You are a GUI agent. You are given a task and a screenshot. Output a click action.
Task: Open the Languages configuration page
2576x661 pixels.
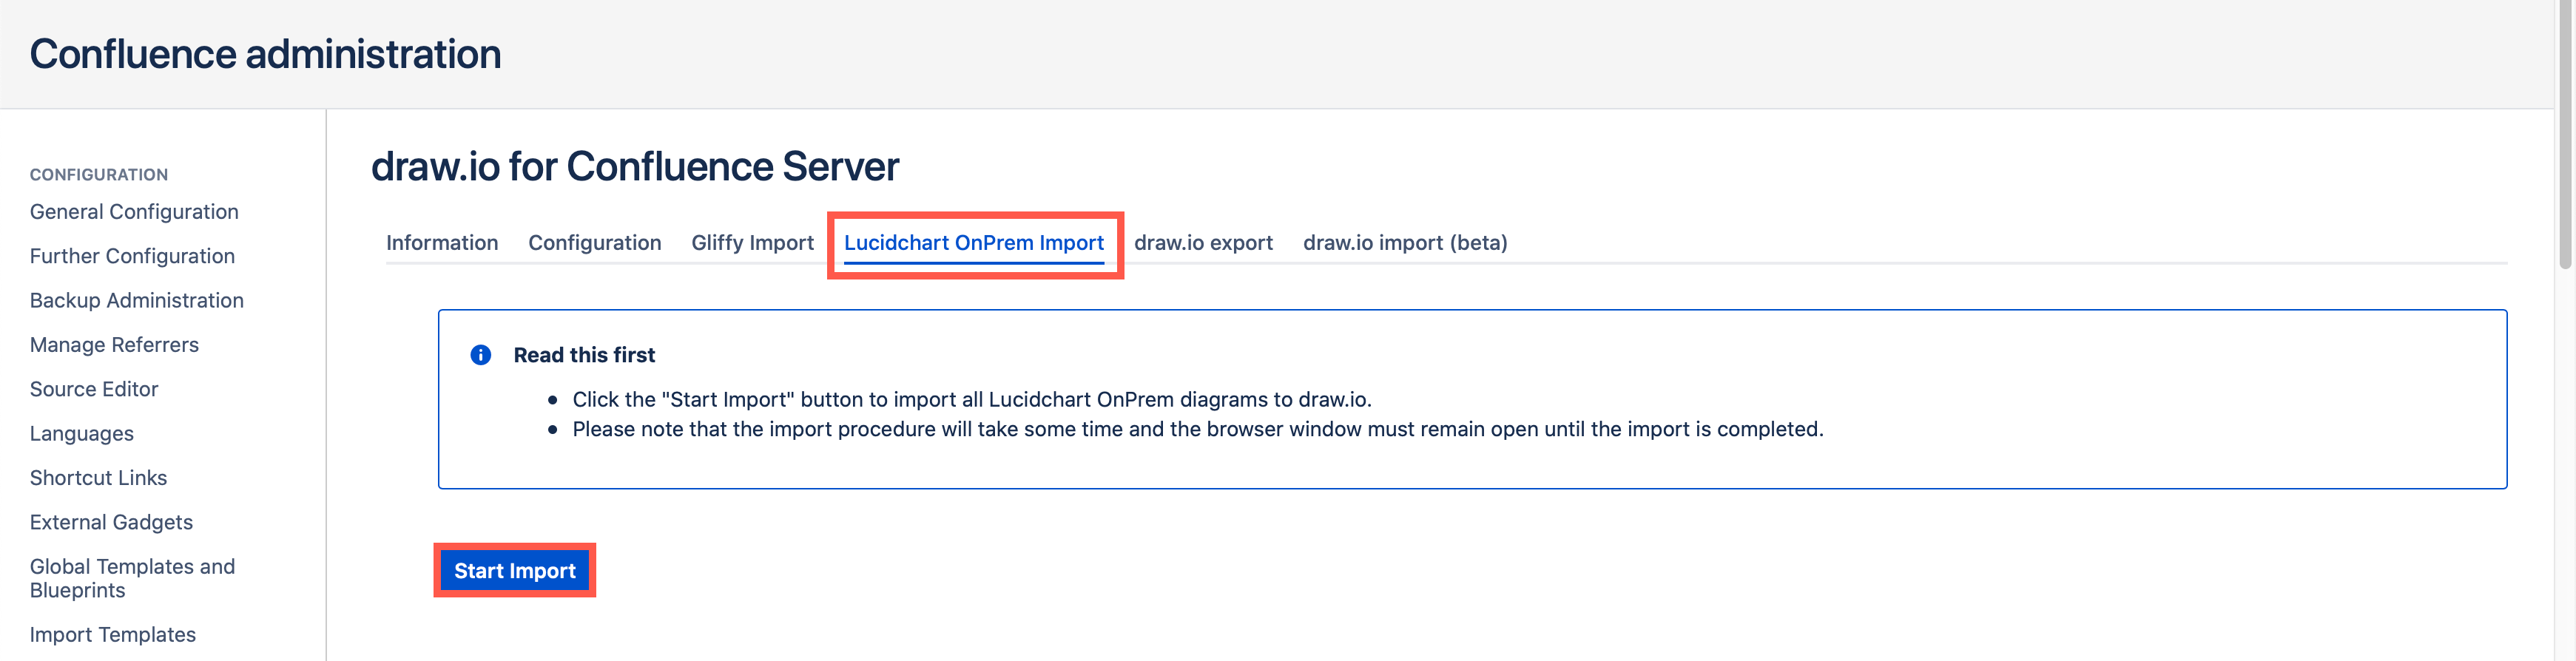(81, 433)
